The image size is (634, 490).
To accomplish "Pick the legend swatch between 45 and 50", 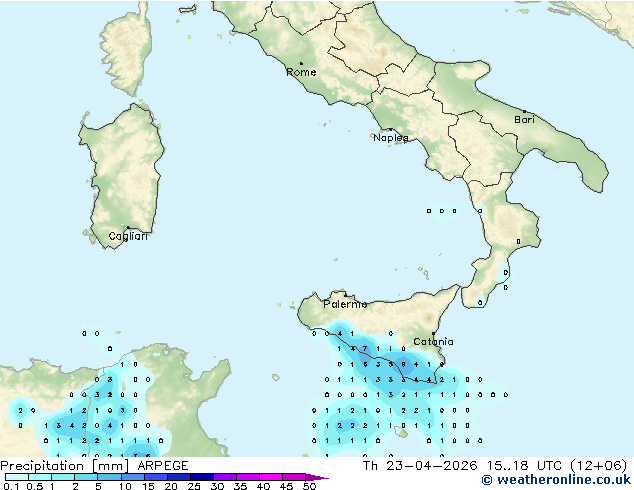I will (x=294, y=477).
